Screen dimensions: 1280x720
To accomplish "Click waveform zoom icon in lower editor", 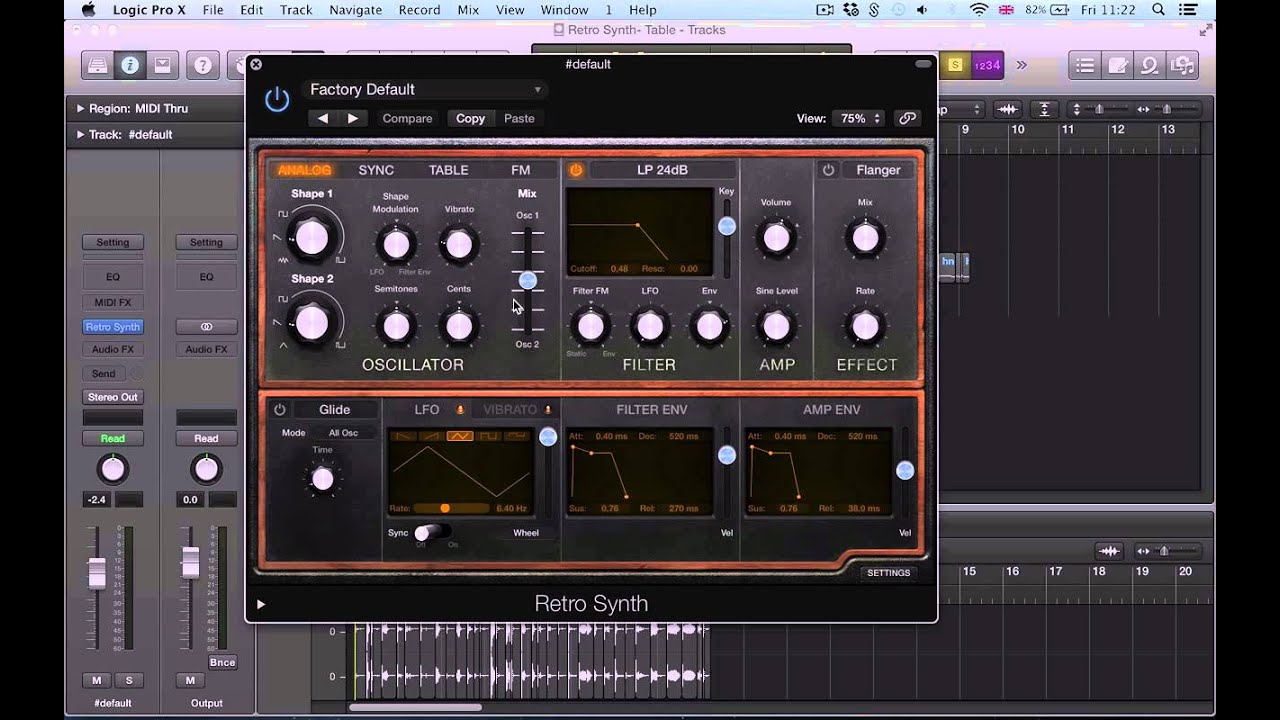I will pyautogui.click(x=1108, y=550).
